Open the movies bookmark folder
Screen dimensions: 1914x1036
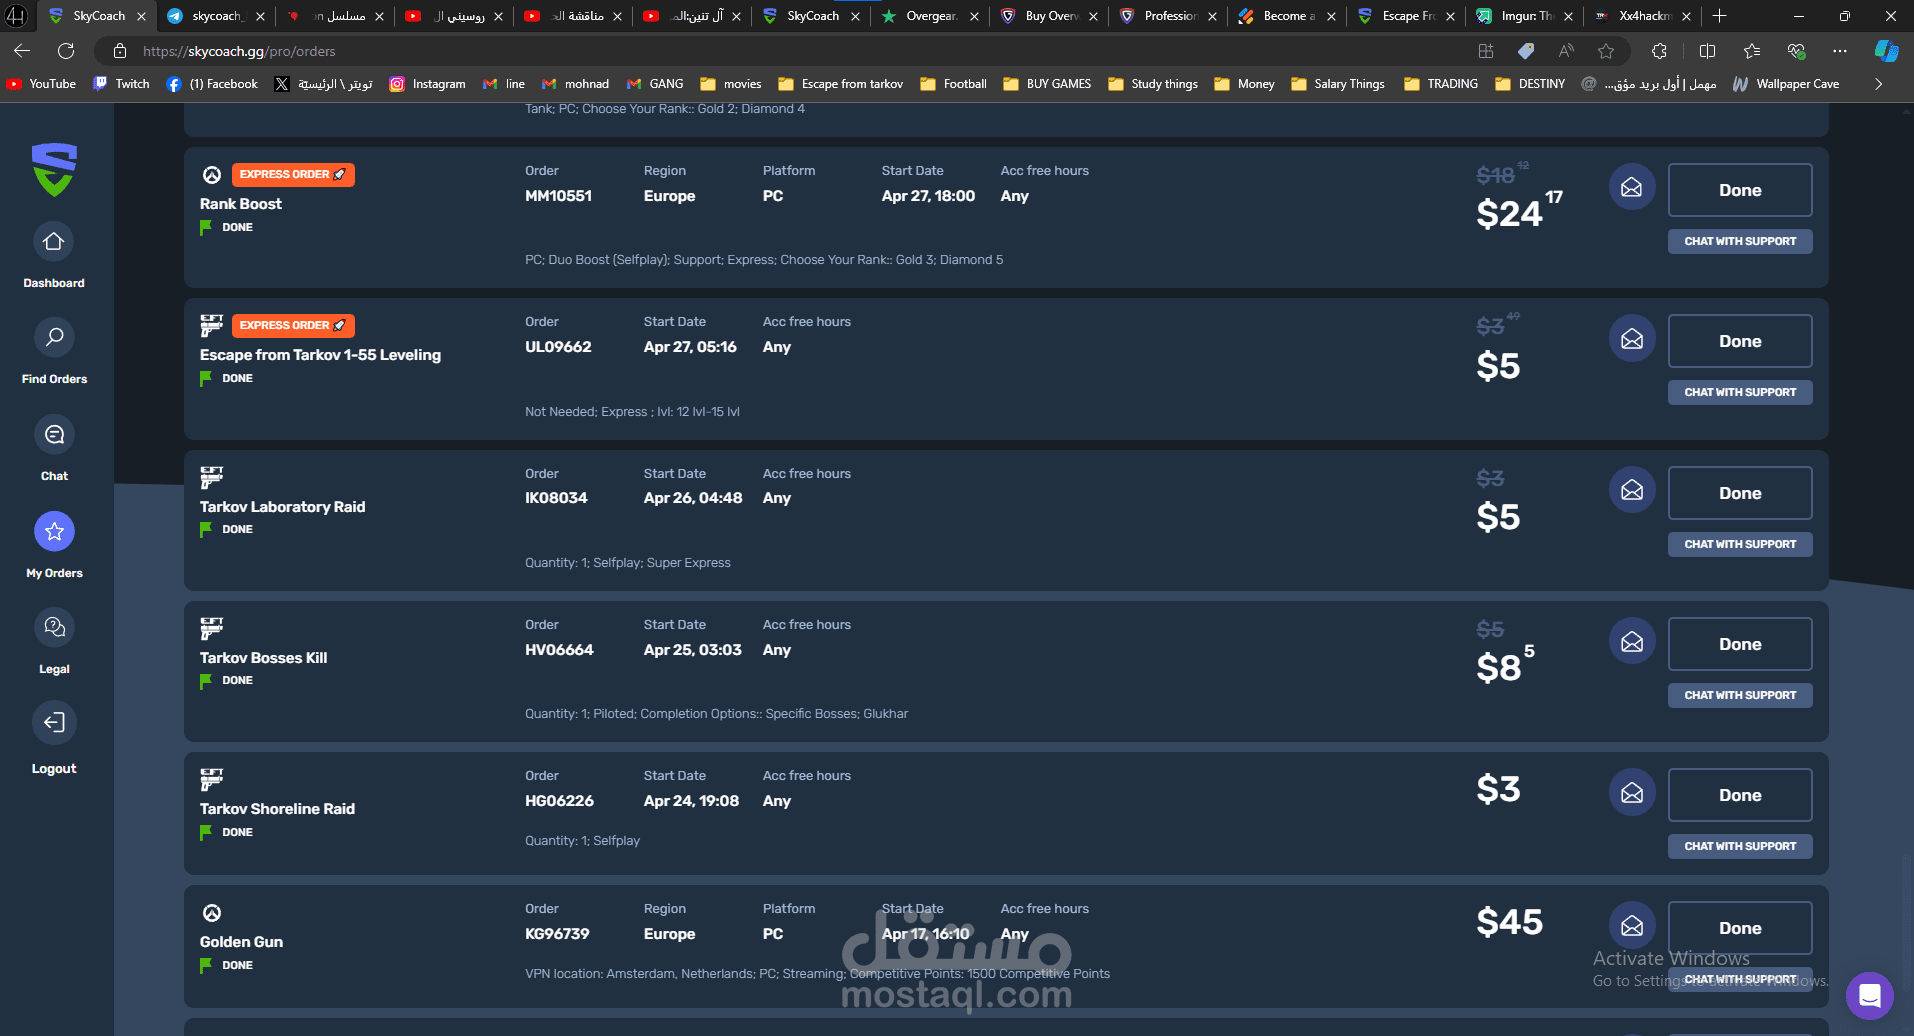coord(730,84)
